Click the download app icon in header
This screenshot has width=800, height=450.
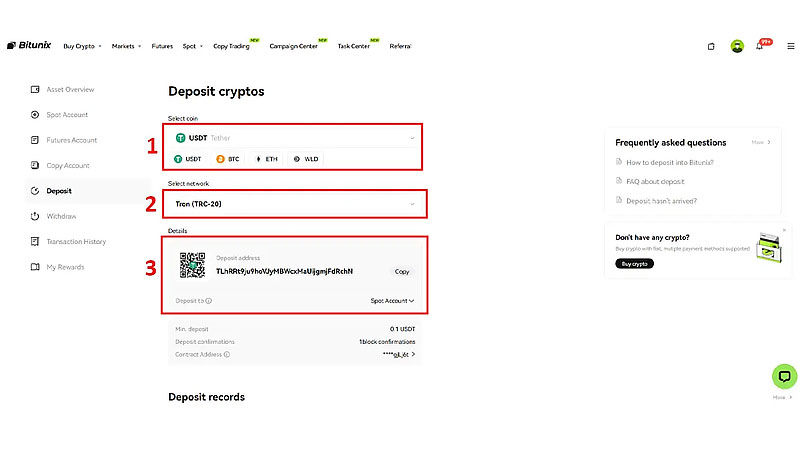pos(711,46)
